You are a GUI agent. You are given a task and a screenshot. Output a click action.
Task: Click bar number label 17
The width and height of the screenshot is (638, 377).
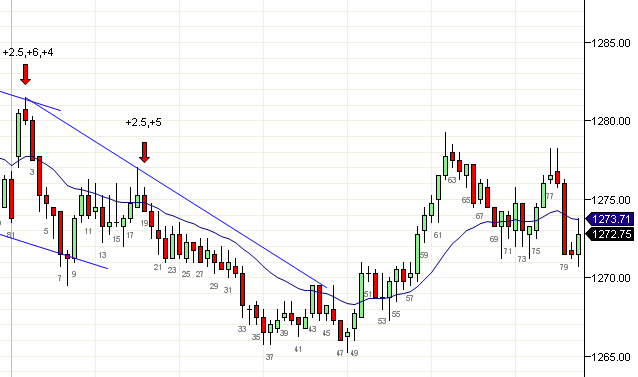point(130,235)
